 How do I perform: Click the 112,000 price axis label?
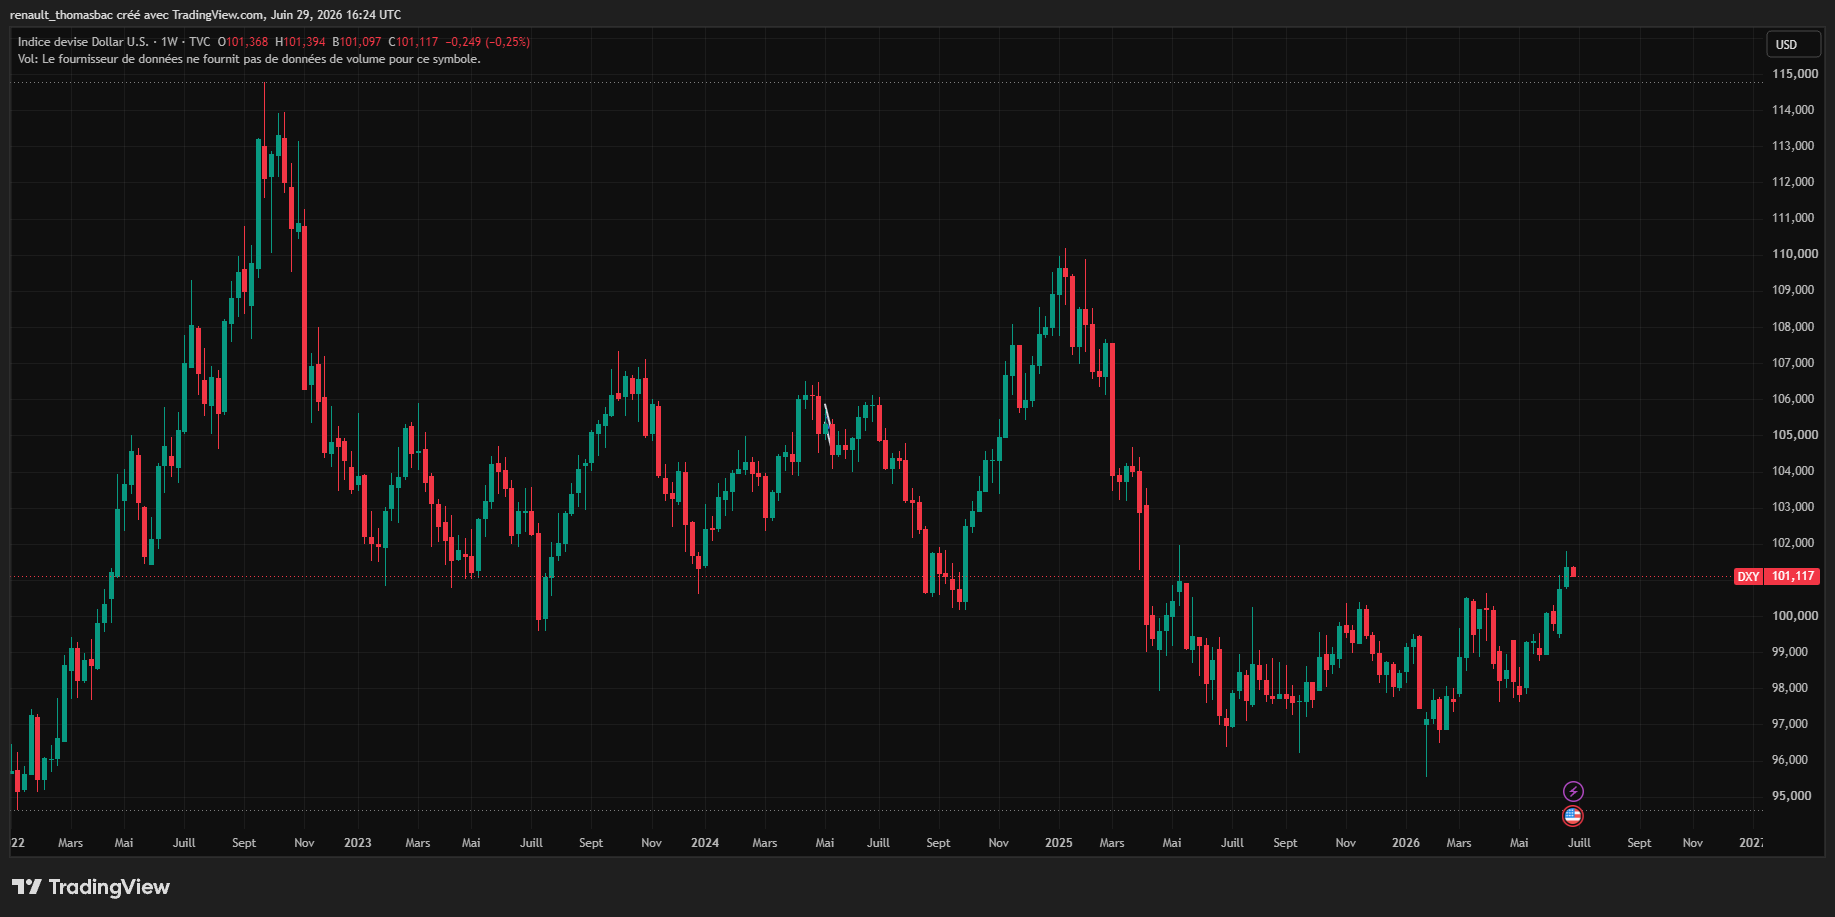pos(1793,182)
